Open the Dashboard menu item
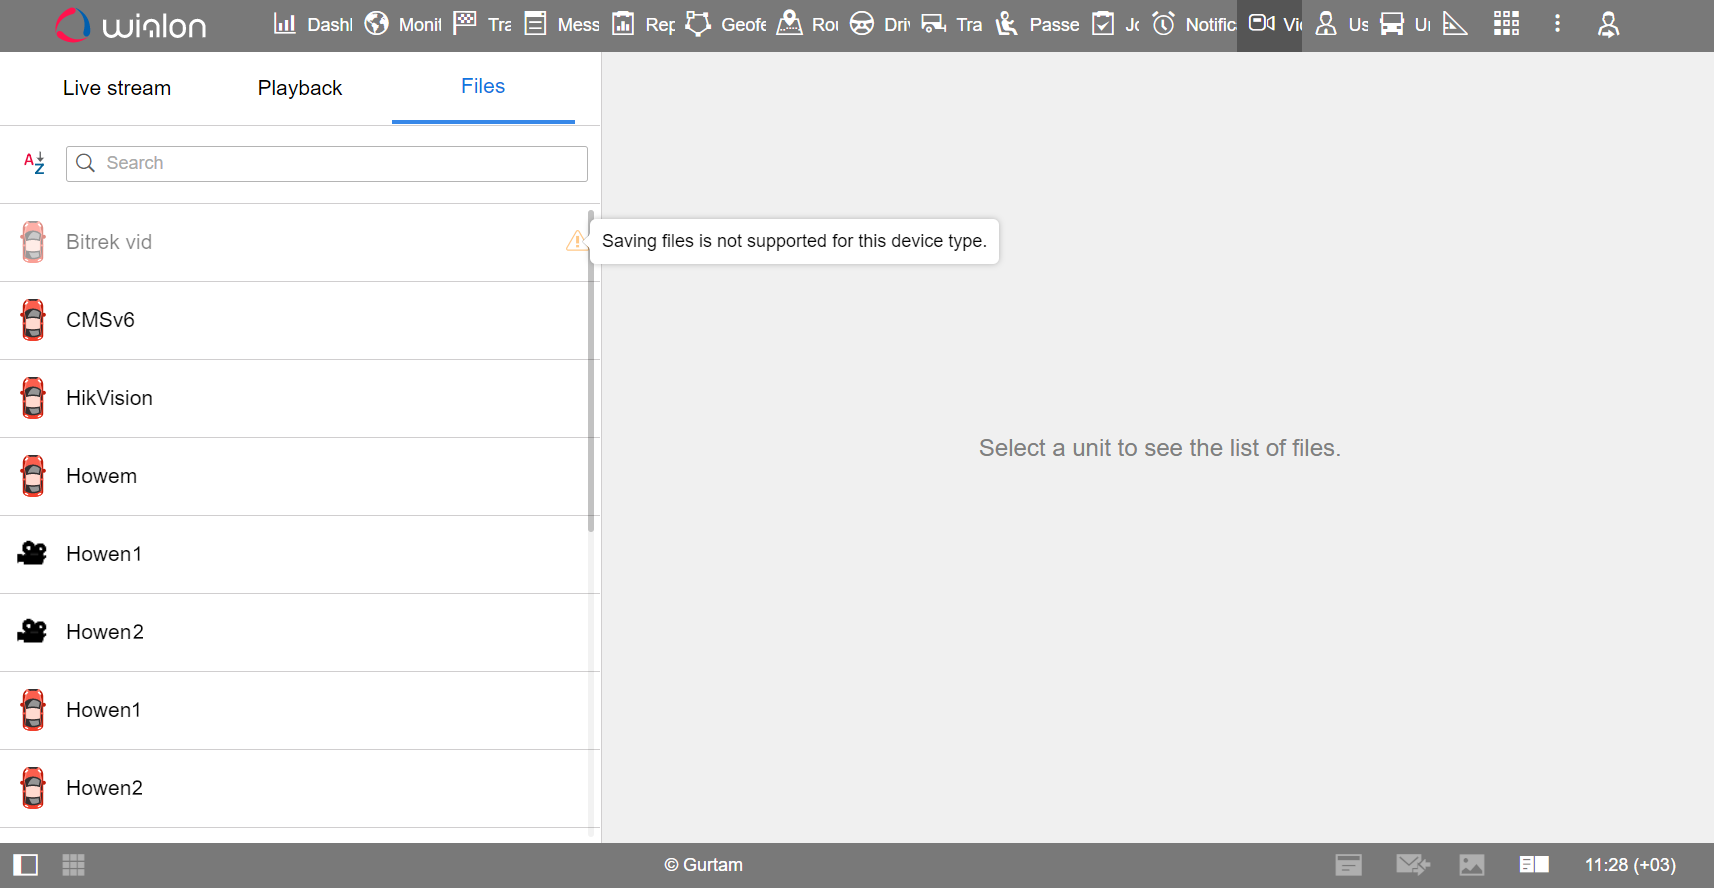 (312, 24)
